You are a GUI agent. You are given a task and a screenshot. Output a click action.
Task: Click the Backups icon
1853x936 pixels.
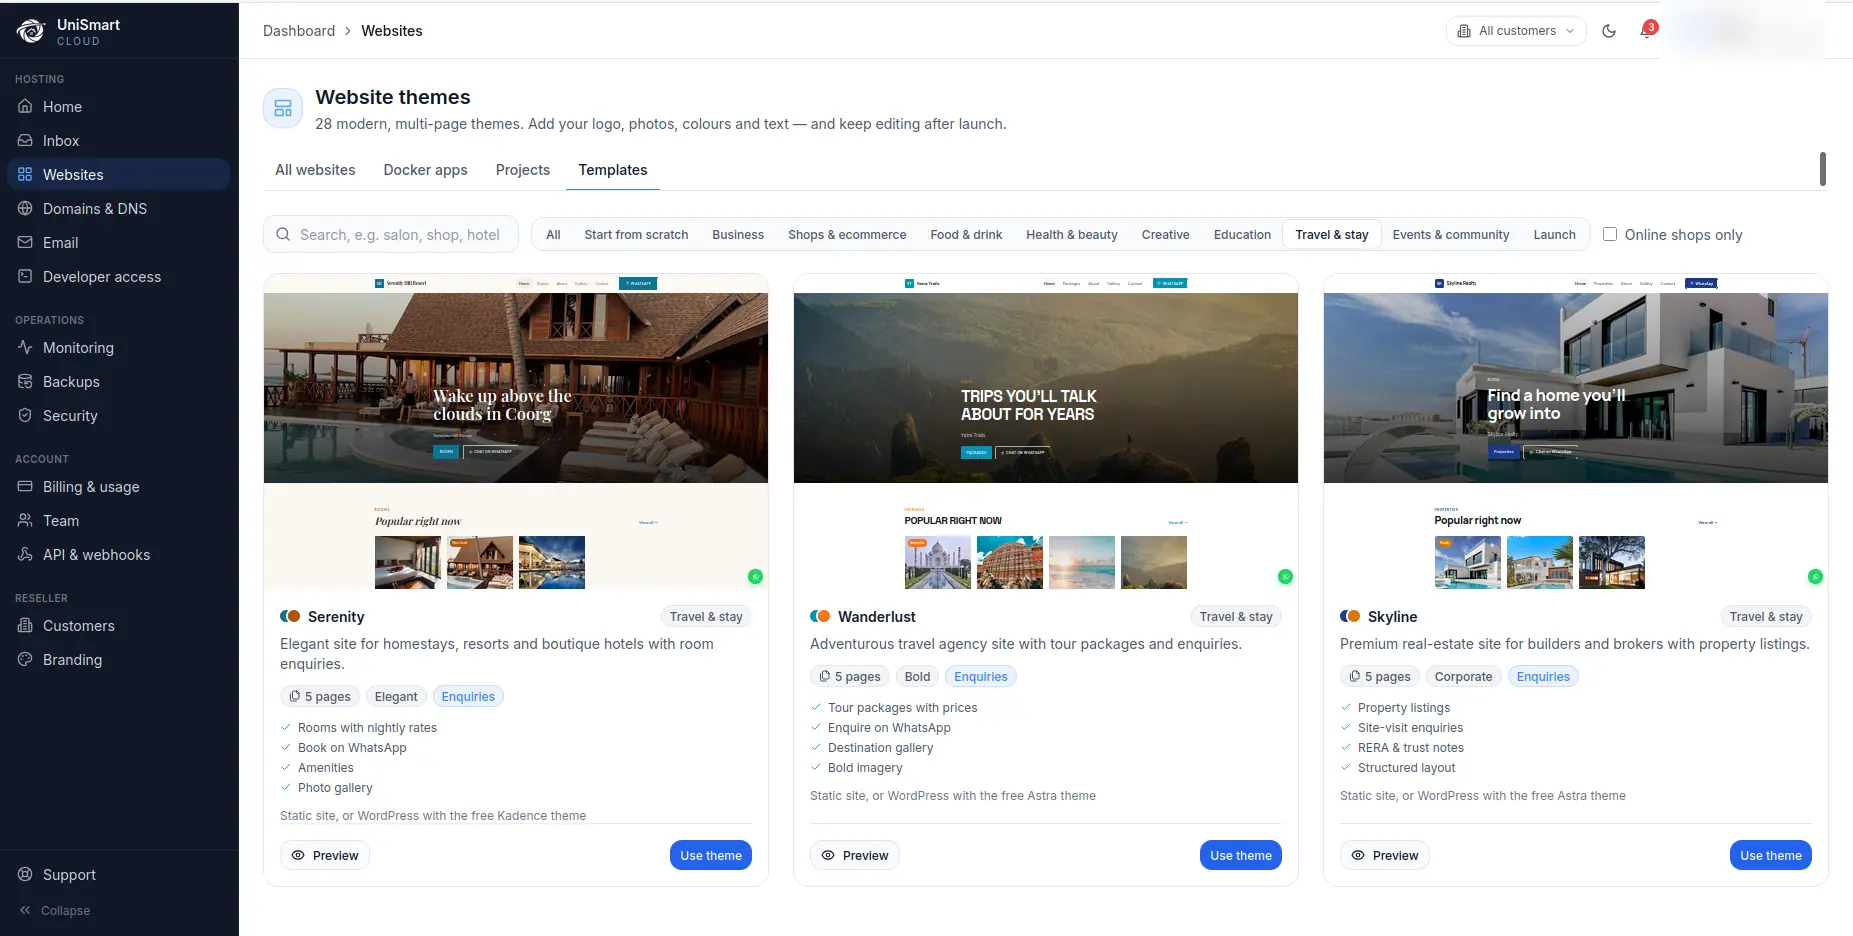[x=25, y=381]
